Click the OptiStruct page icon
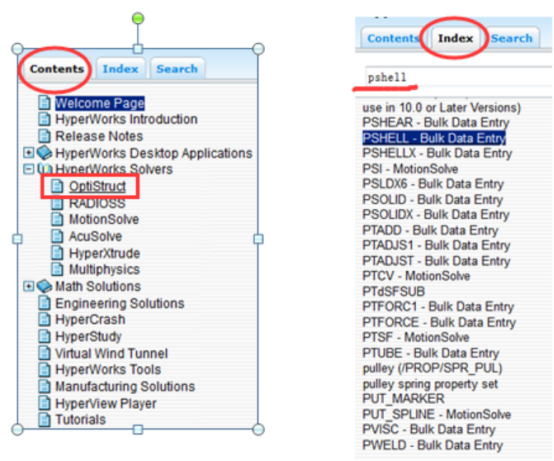Image resolution: width=554 pixels, height=461 pixels. point(57,186)
